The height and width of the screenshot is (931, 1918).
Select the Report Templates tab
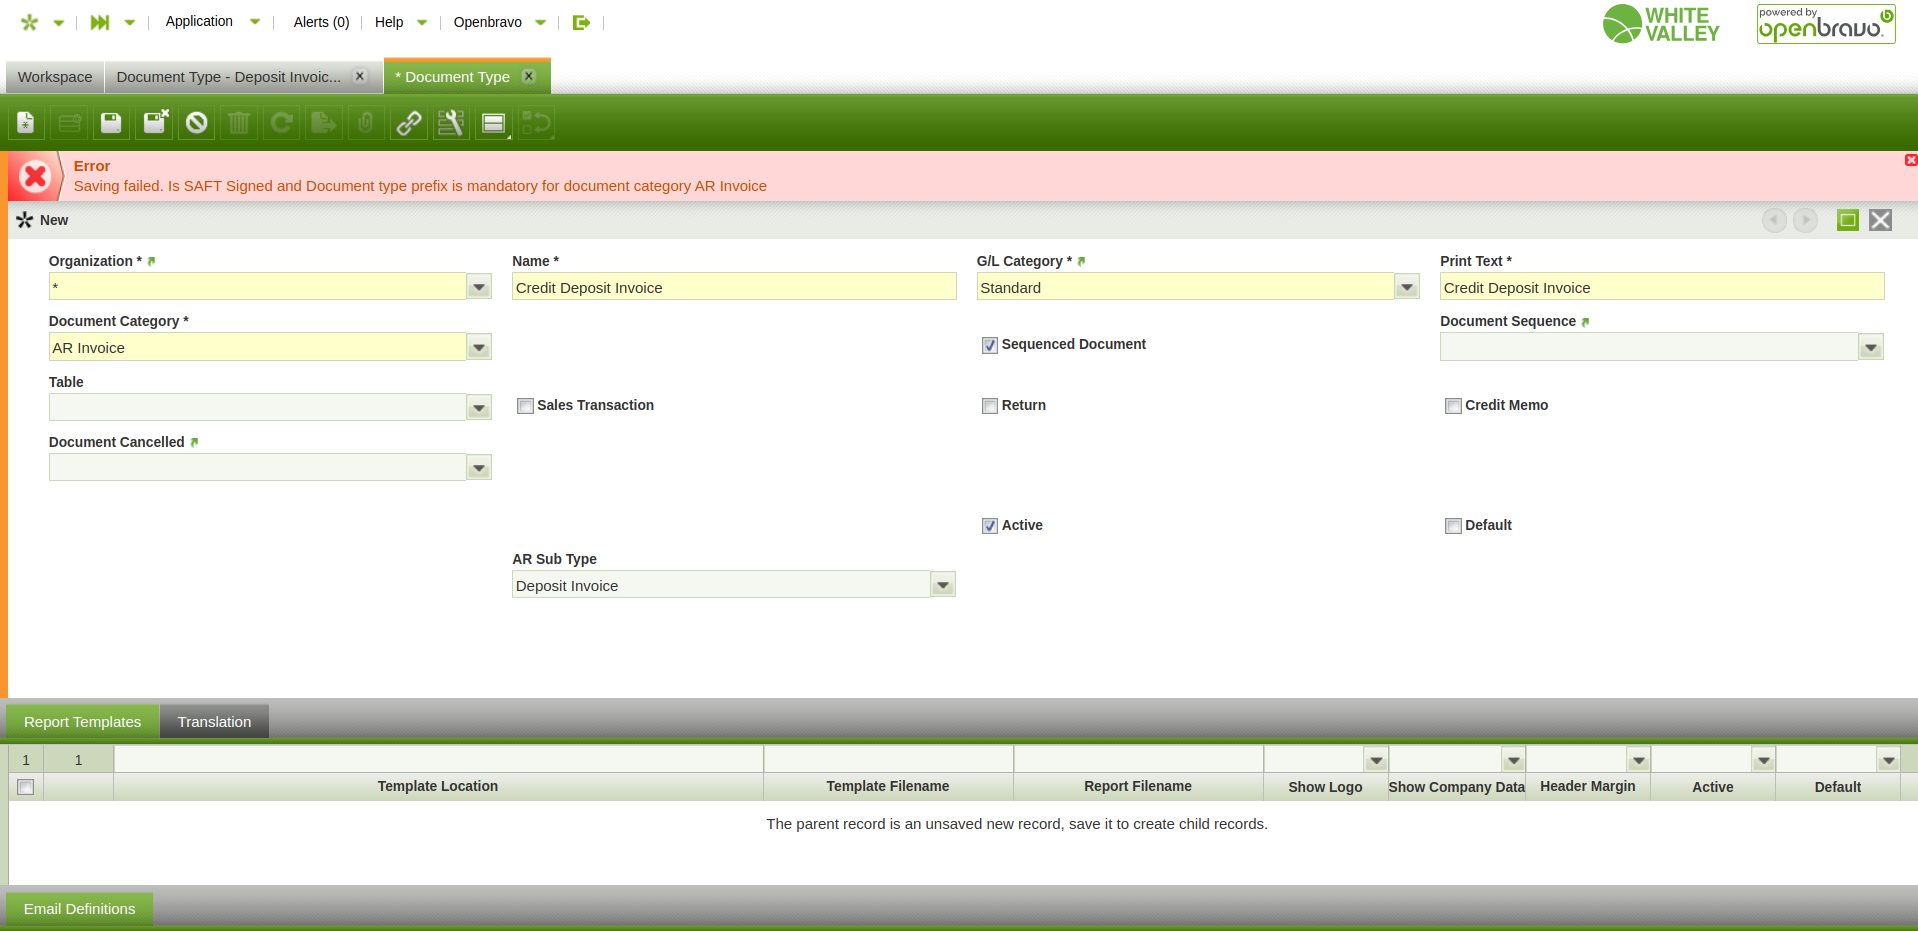point(83,722)
